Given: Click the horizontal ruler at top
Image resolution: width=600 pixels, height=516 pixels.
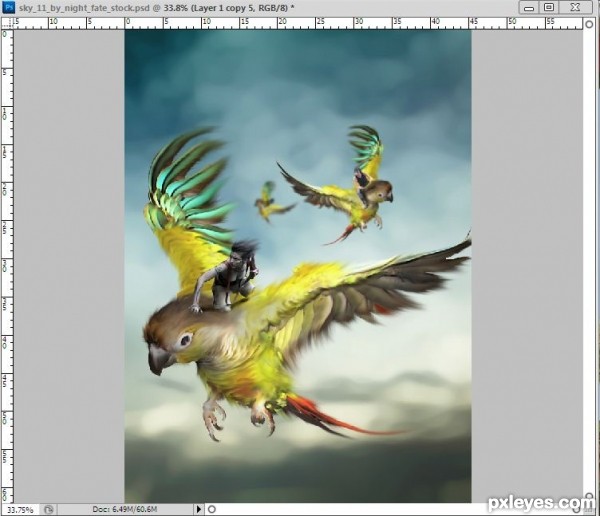Looking at the screenshot, I should point(298,23).
